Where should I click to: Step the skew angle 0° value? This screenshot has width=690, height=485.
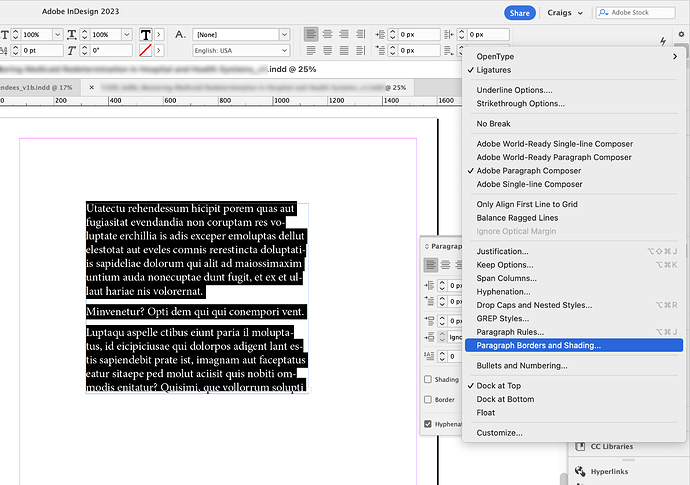[85, 51]
